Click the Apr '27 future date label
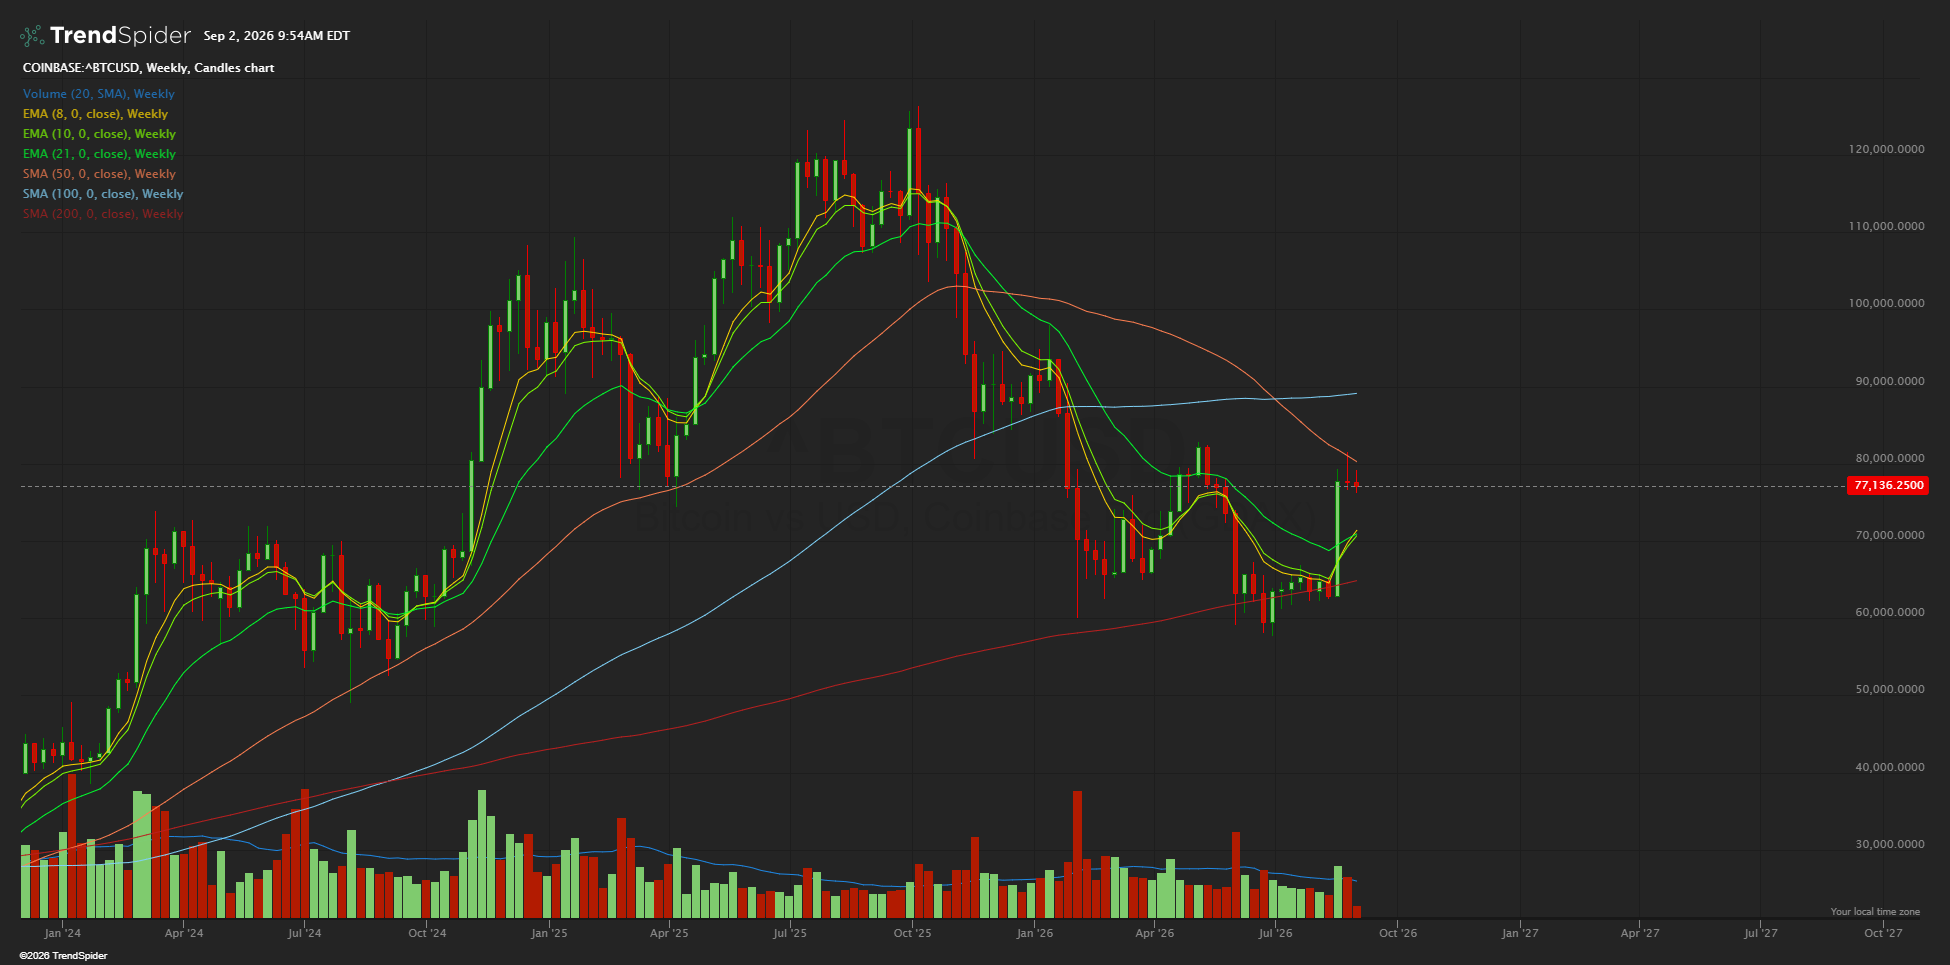 [1640, 933]
